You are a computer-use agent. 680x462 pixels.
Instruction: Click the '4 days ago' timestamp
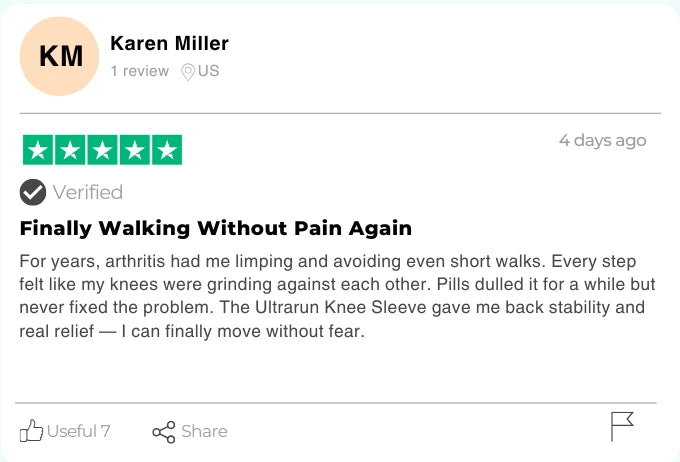pyautogui.click(x=602, y=140)
